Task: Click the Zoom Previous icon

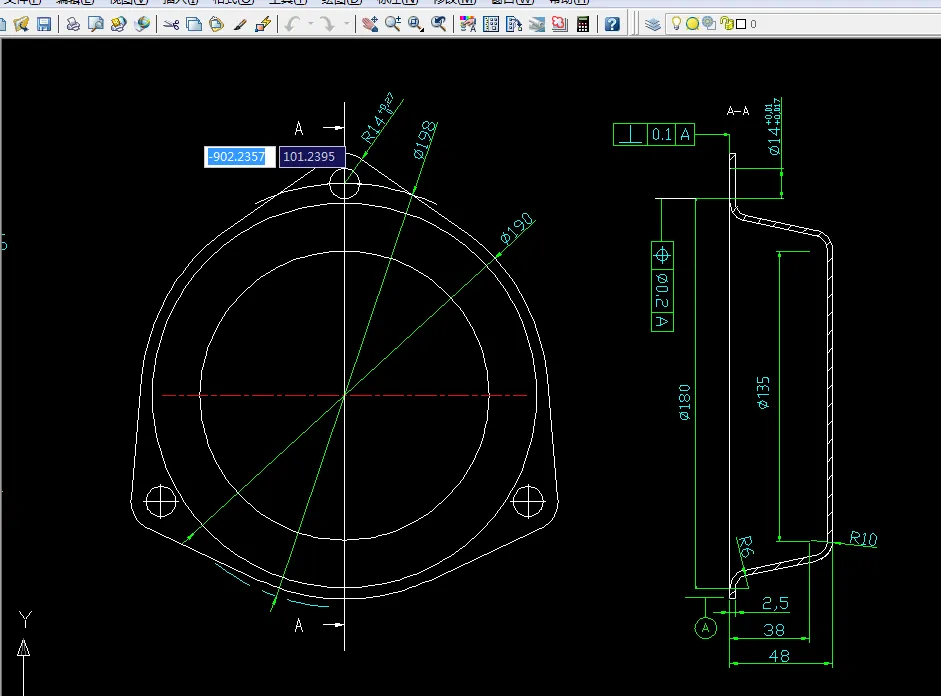Action: pyautogui.click(x=439, y=24)
